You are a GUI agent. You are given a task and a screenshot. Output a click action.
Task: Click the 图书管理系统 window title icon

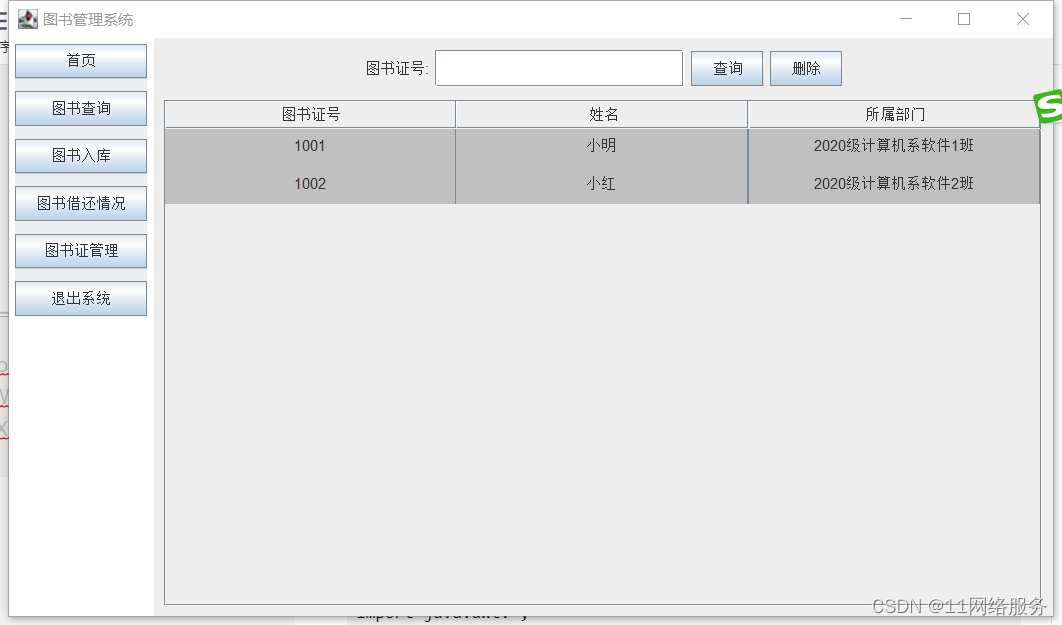click(28, 19)
